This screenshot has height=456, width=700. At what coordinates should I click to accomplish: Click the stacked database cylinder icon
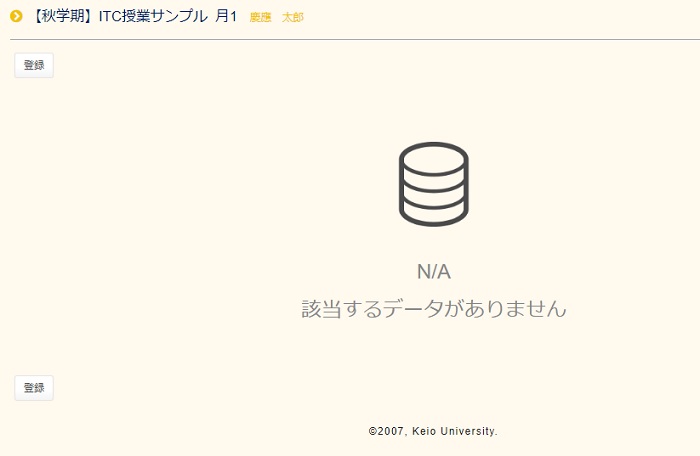(x=433, y=184)
